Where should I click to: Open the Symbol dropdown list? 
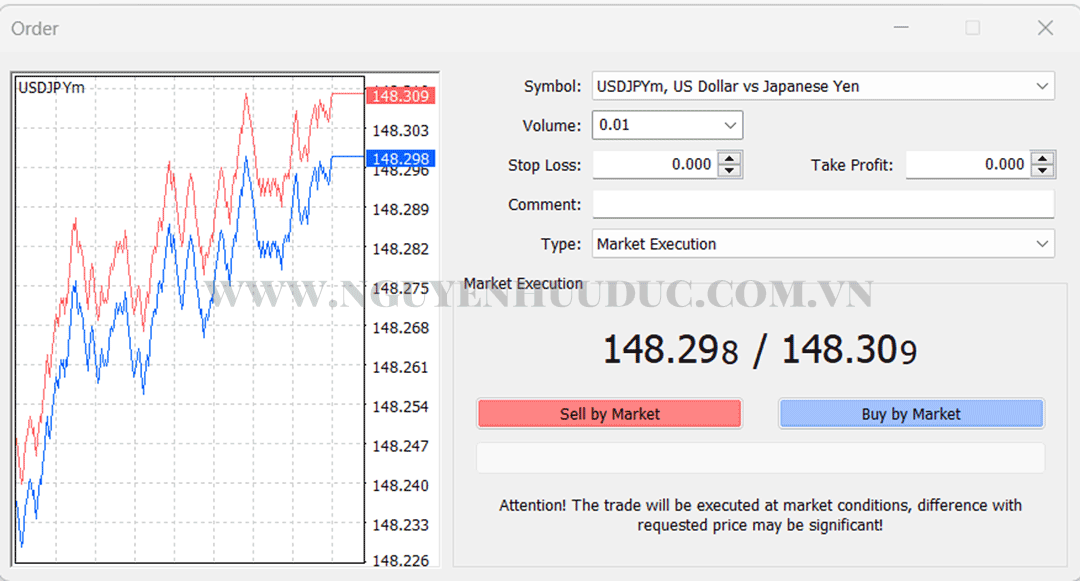[x=822, y=86]
